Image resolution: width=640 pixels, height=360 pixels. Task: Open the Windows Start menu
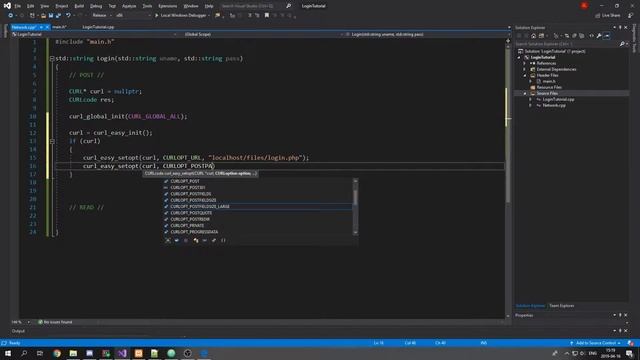tap(8, 353)
